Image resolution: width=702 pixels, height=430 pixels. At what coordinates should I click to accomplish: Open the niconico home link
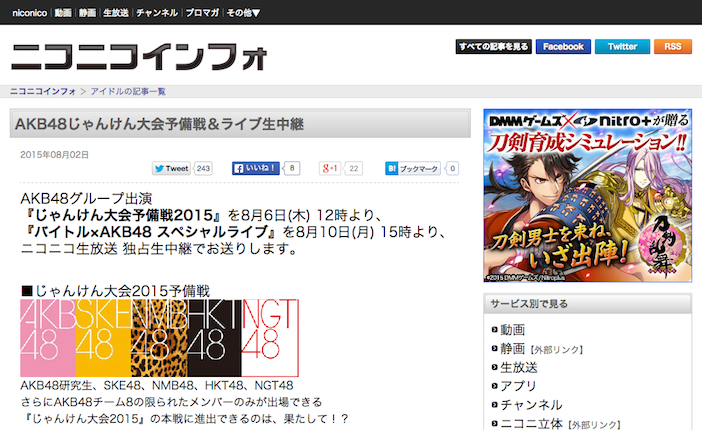(x=30, y=13)
